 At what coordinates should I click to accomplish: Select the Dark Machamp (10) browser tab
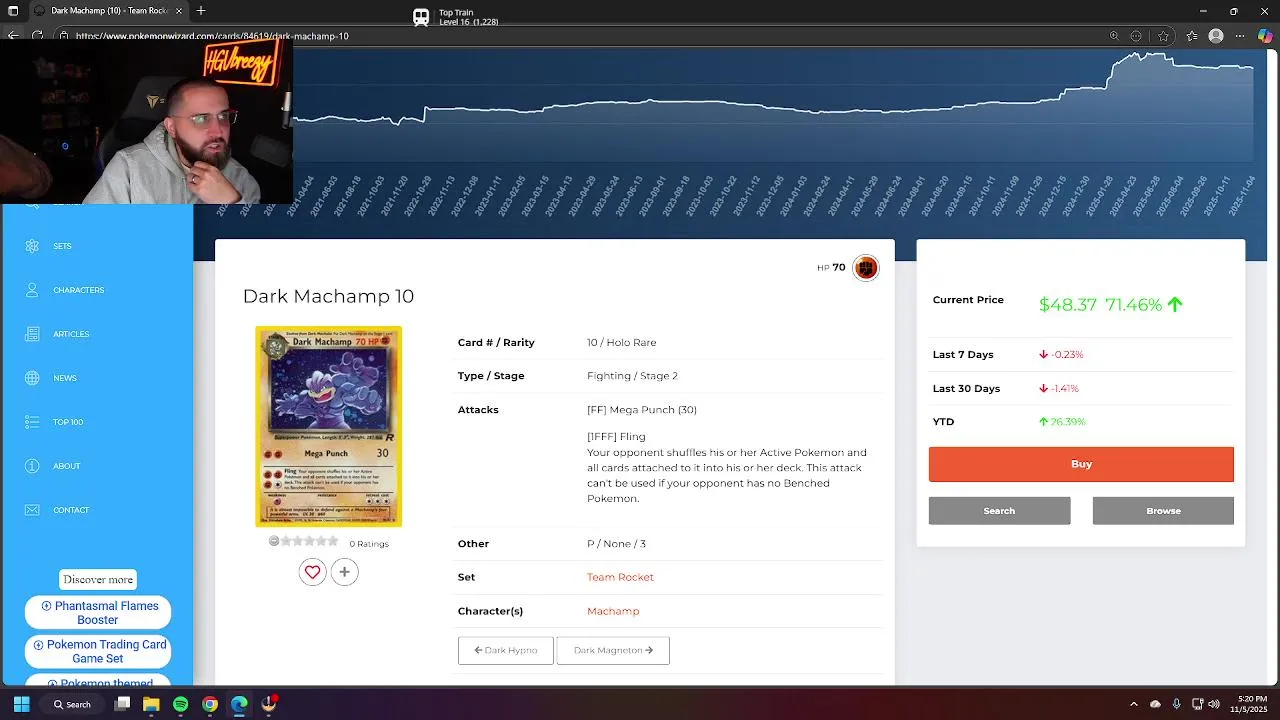click(x=108, y=11)
